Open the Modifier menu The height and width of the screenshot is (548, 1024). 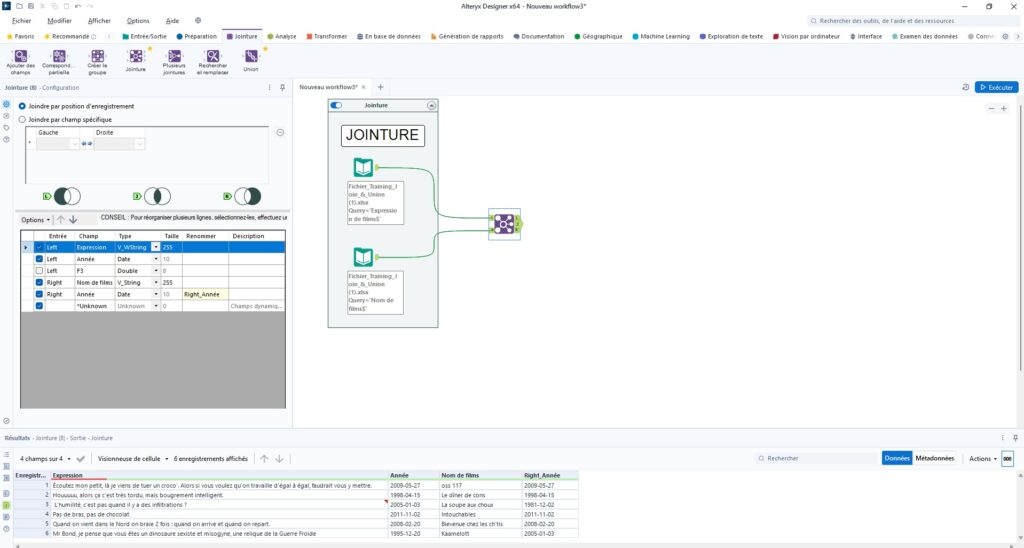click(x=59, y=21)
